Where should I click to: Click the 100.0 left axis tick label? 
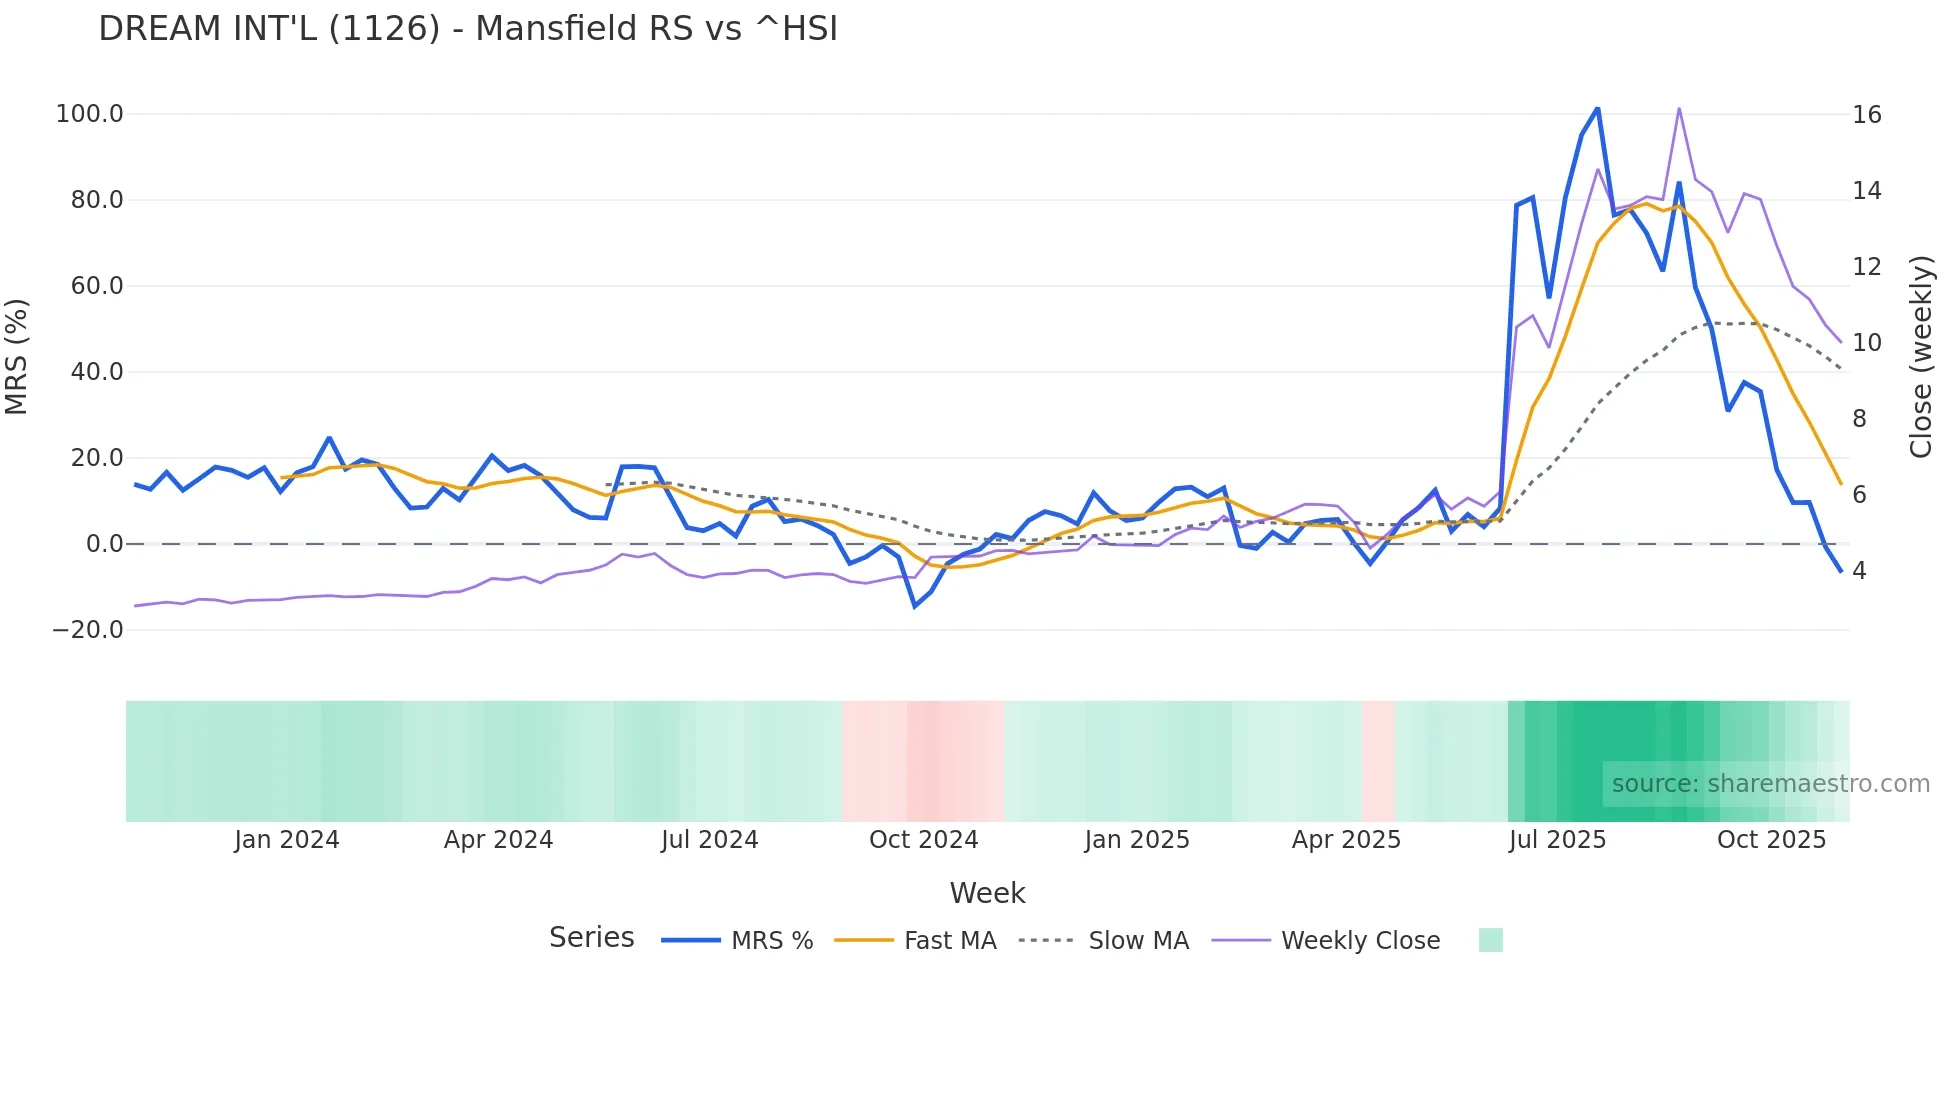[90, 114]
